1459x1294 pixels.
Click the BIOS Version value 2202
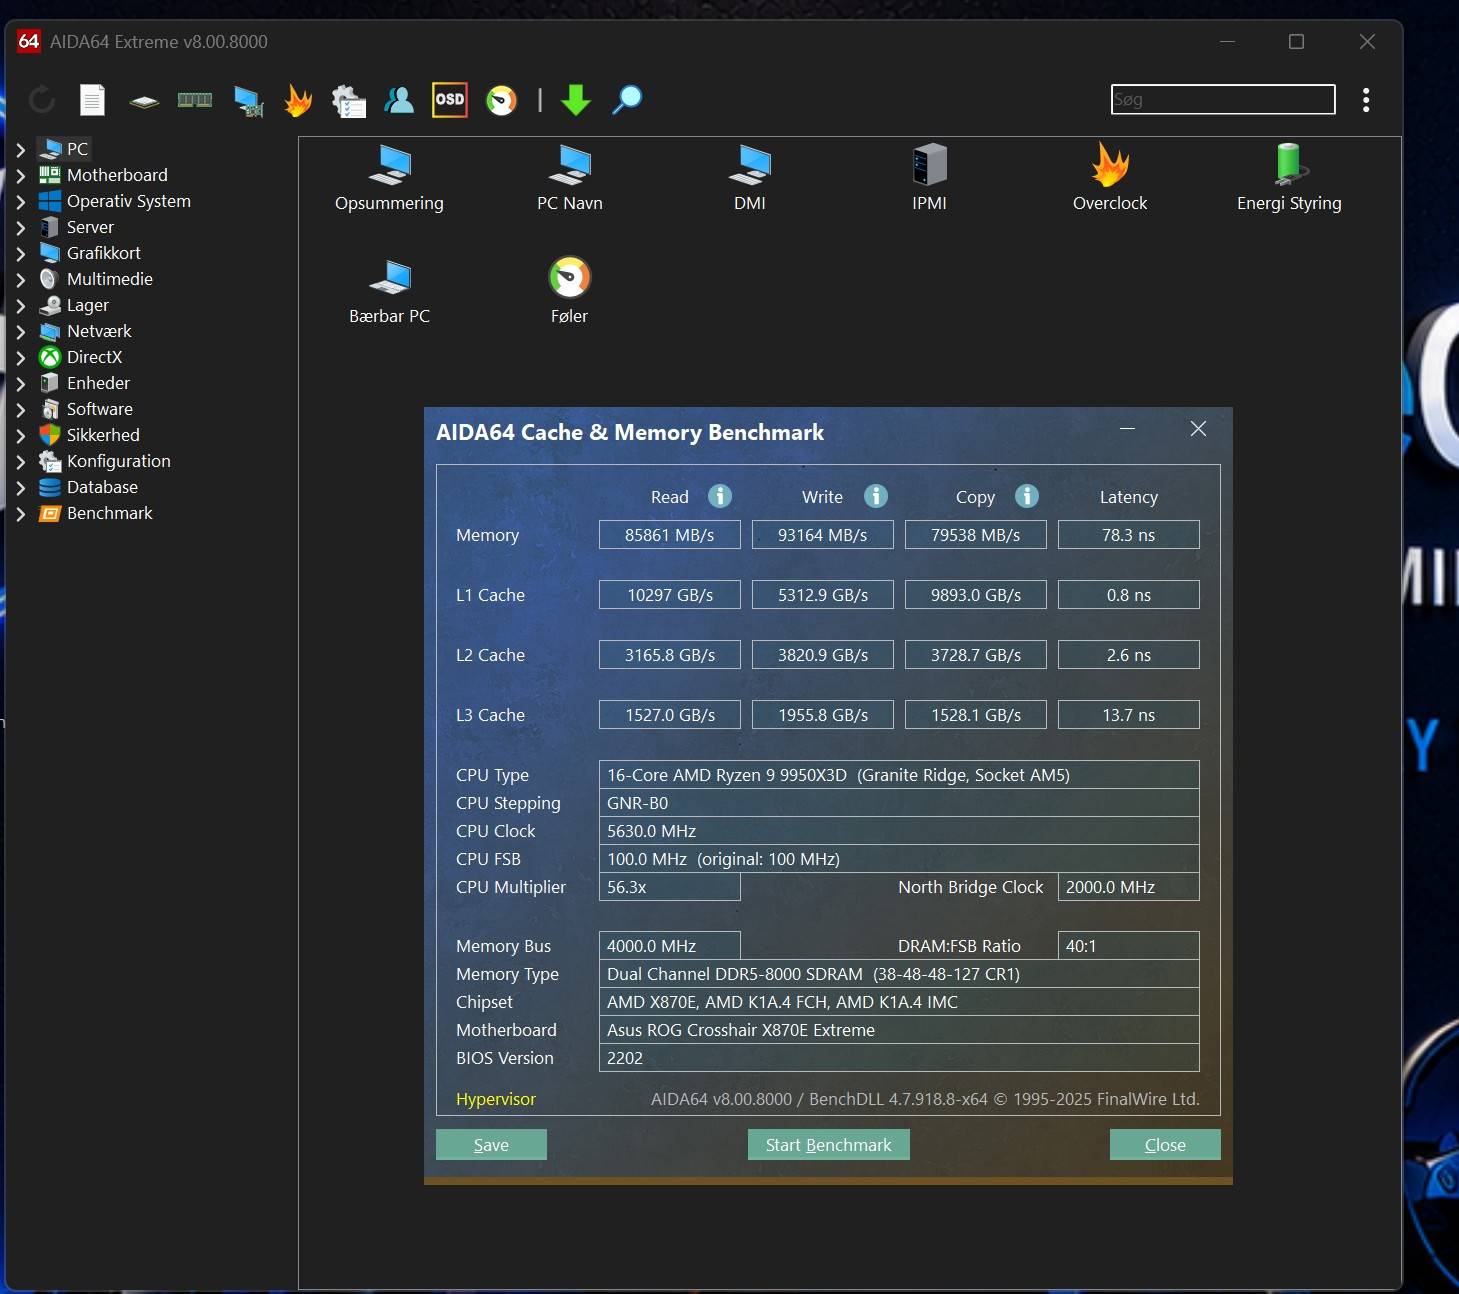pos(899,1058)
